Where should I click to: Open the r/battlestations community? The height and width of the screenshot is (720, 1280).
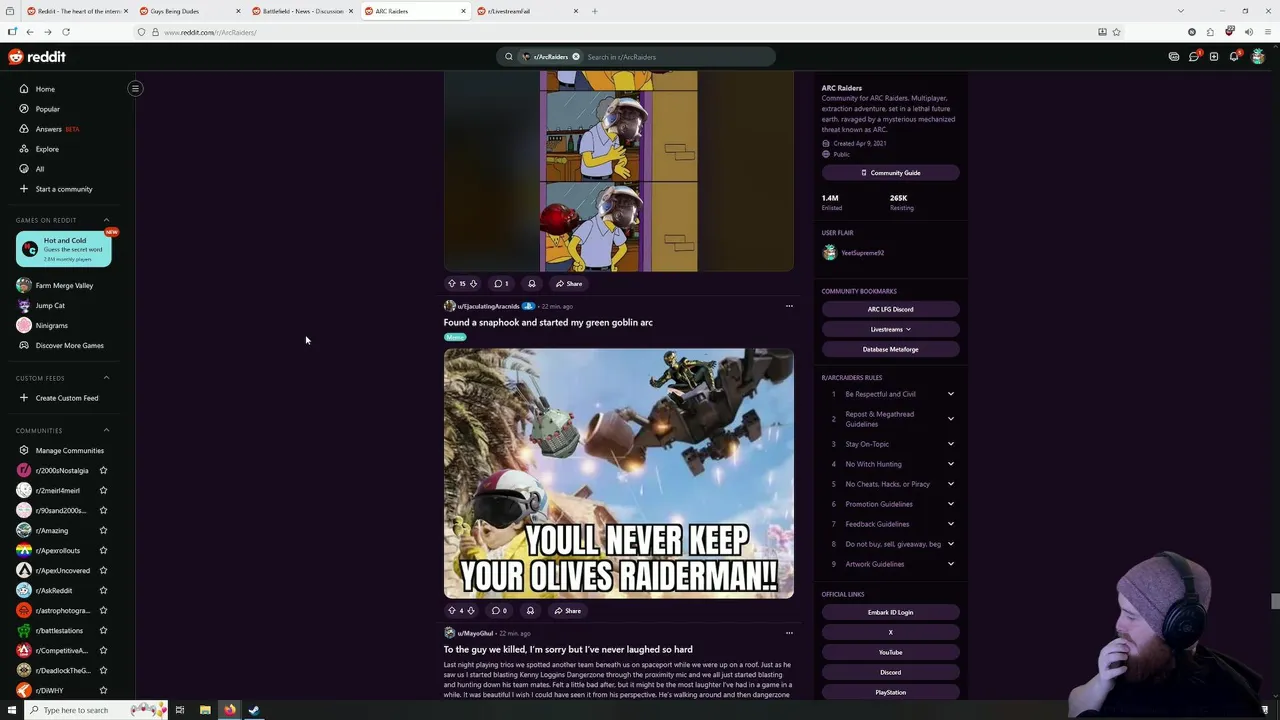click(x=59, y=630)
